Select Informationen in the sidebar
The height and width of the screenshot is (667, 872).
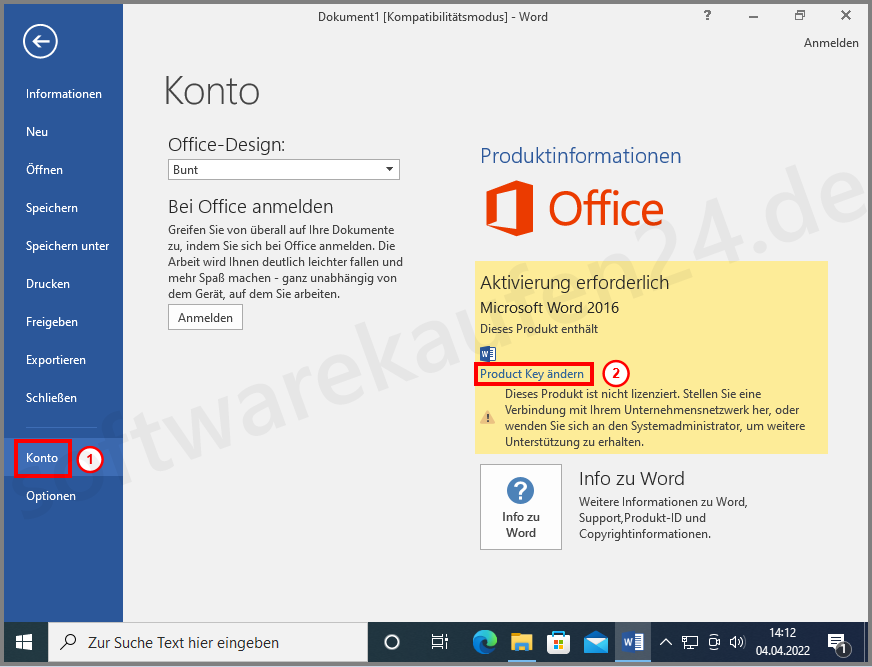pyautogui.click(x=63, y=93)
